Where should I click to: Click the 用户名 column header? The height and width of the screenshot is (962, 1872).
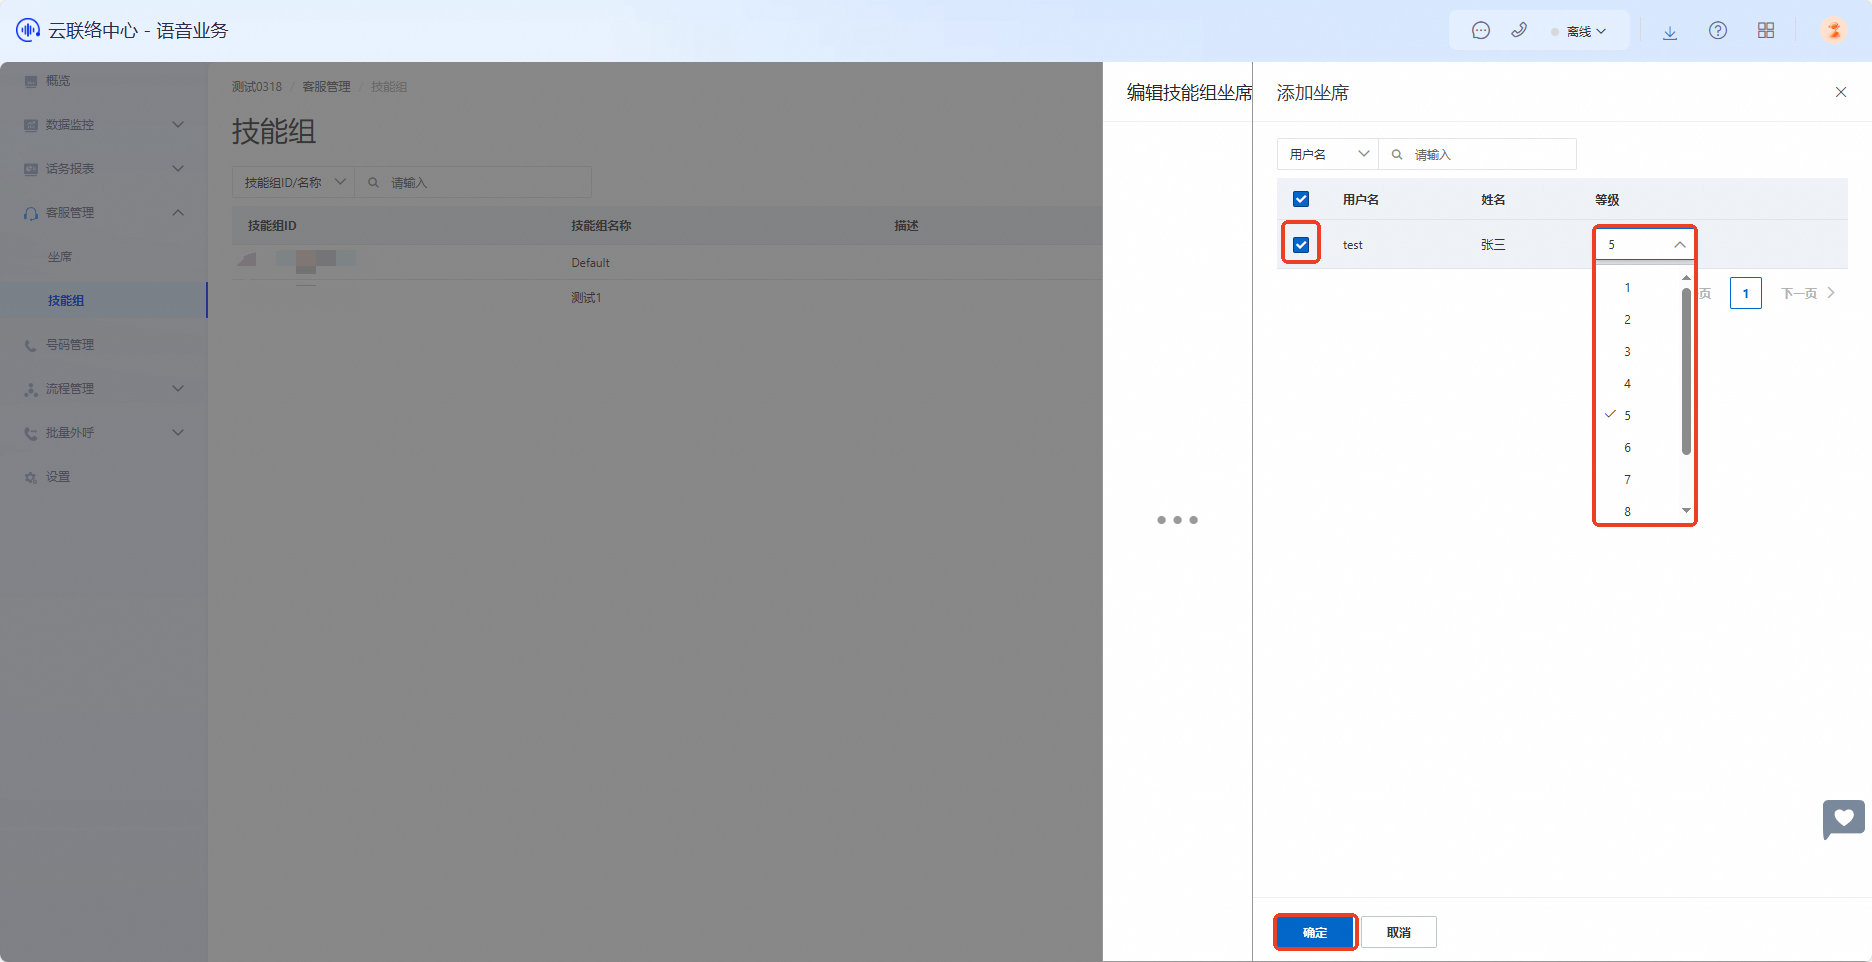(x=1361, y=200)
